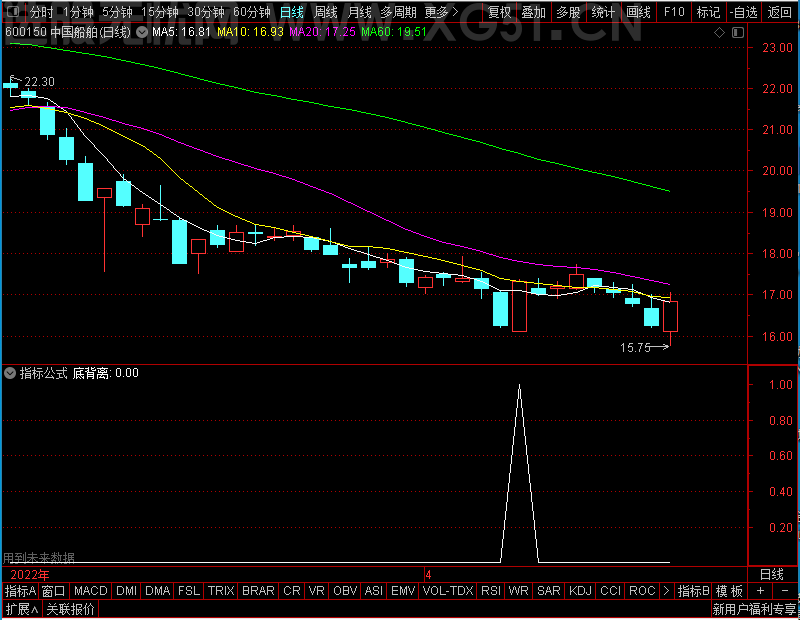Open F10 company information

tap(673, 12)
